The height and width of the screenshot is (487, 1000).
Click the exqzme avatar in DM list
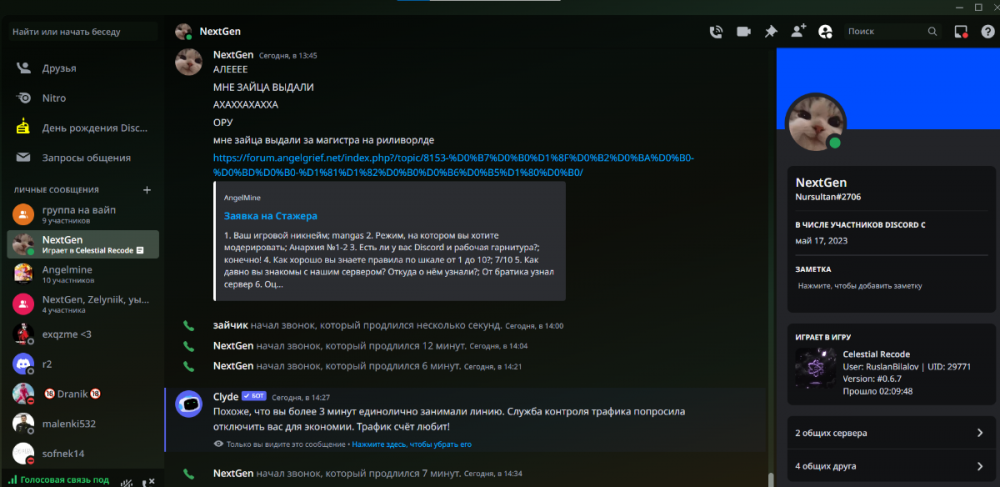(23, 334)
